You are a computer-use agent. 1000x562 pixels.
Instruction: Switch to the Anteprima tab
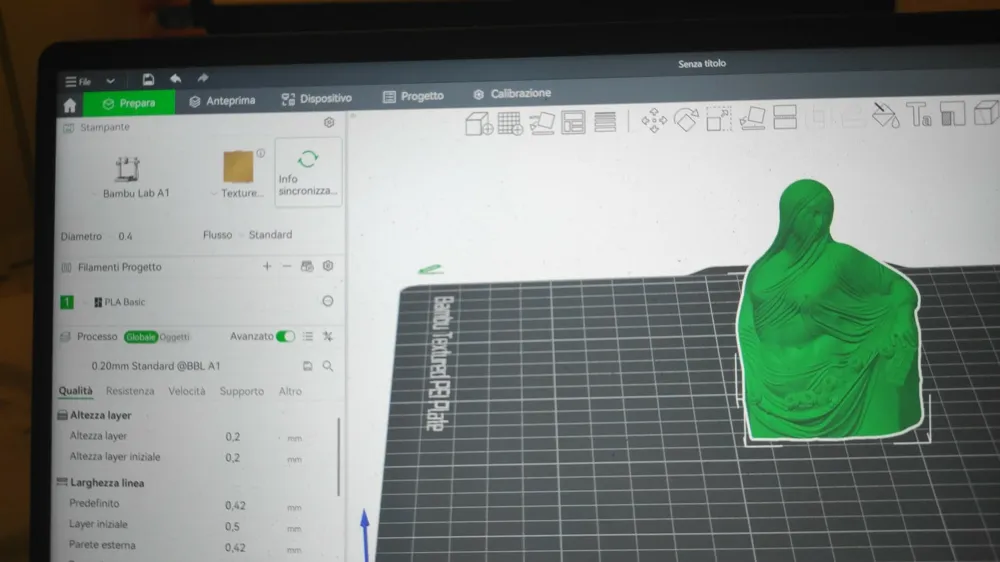(x=222, y=101)
